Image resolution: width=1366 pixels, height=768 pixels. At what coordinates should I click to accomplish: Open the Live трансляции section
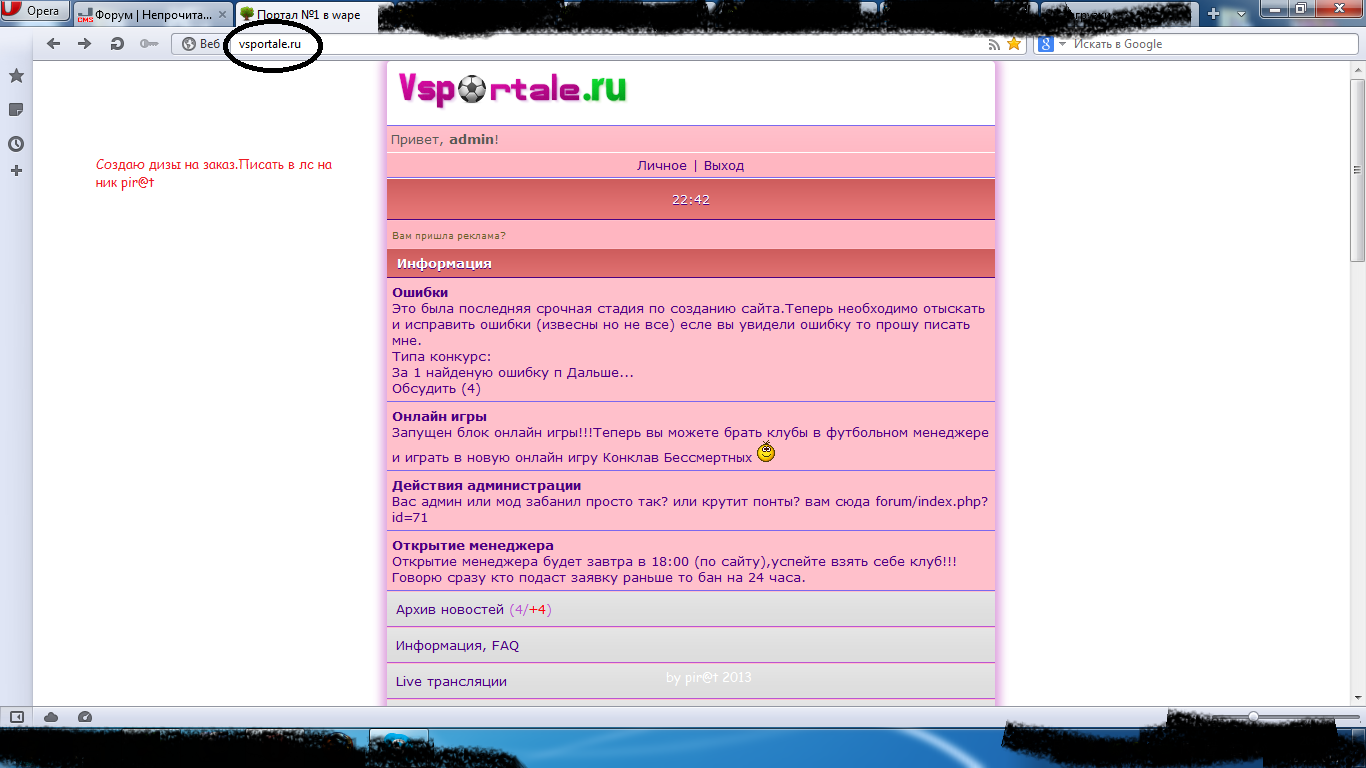tap(691, 681)
